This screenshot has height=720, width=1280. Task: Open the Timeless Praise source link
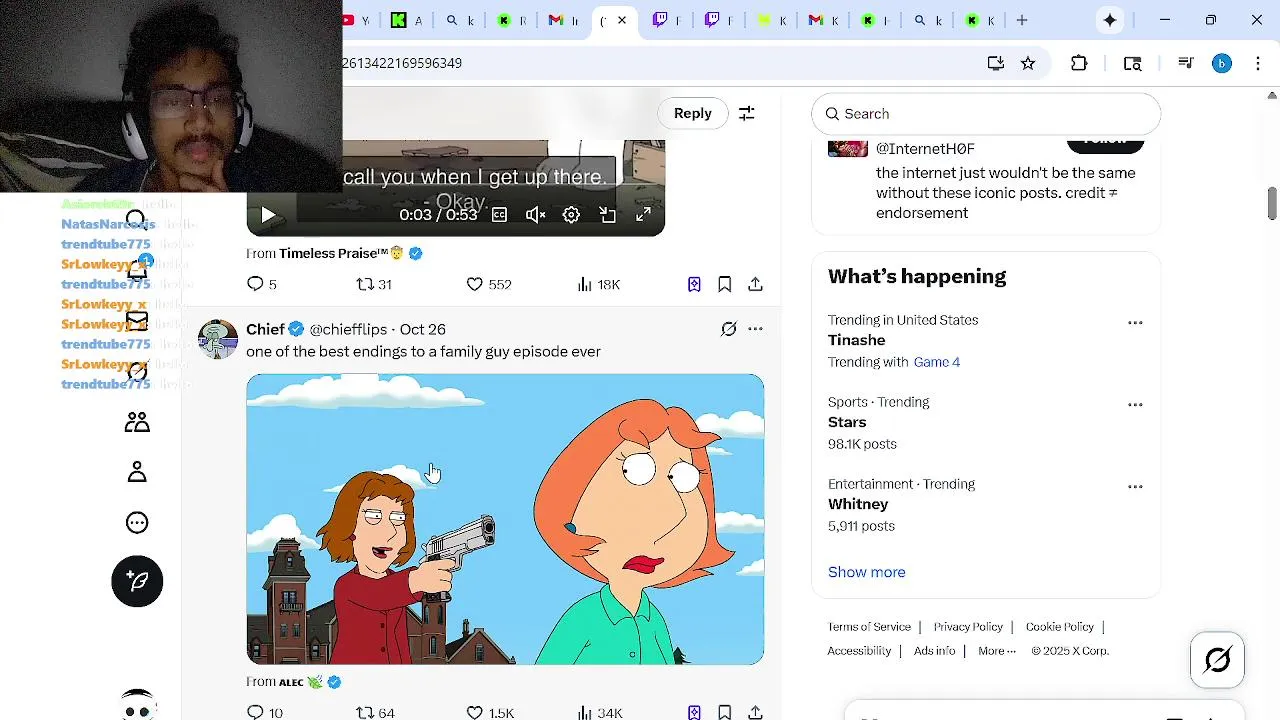coord(340,253)
